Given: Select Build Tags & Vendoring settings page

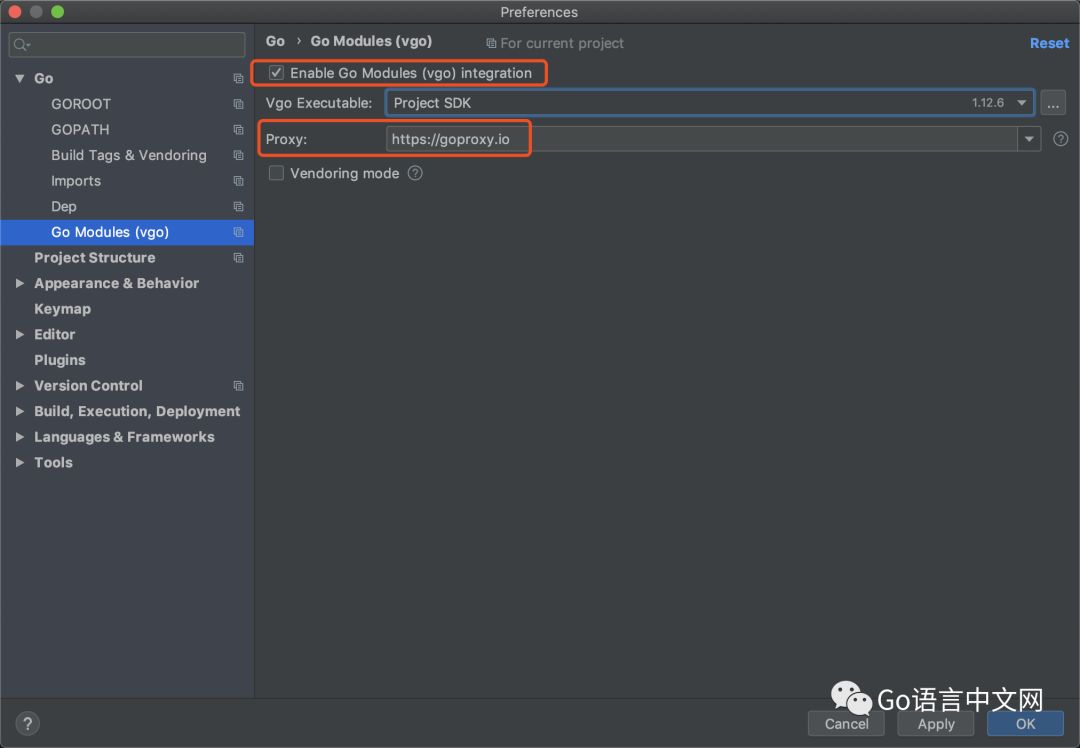Looking at the screenshot, I should (128, 155).
